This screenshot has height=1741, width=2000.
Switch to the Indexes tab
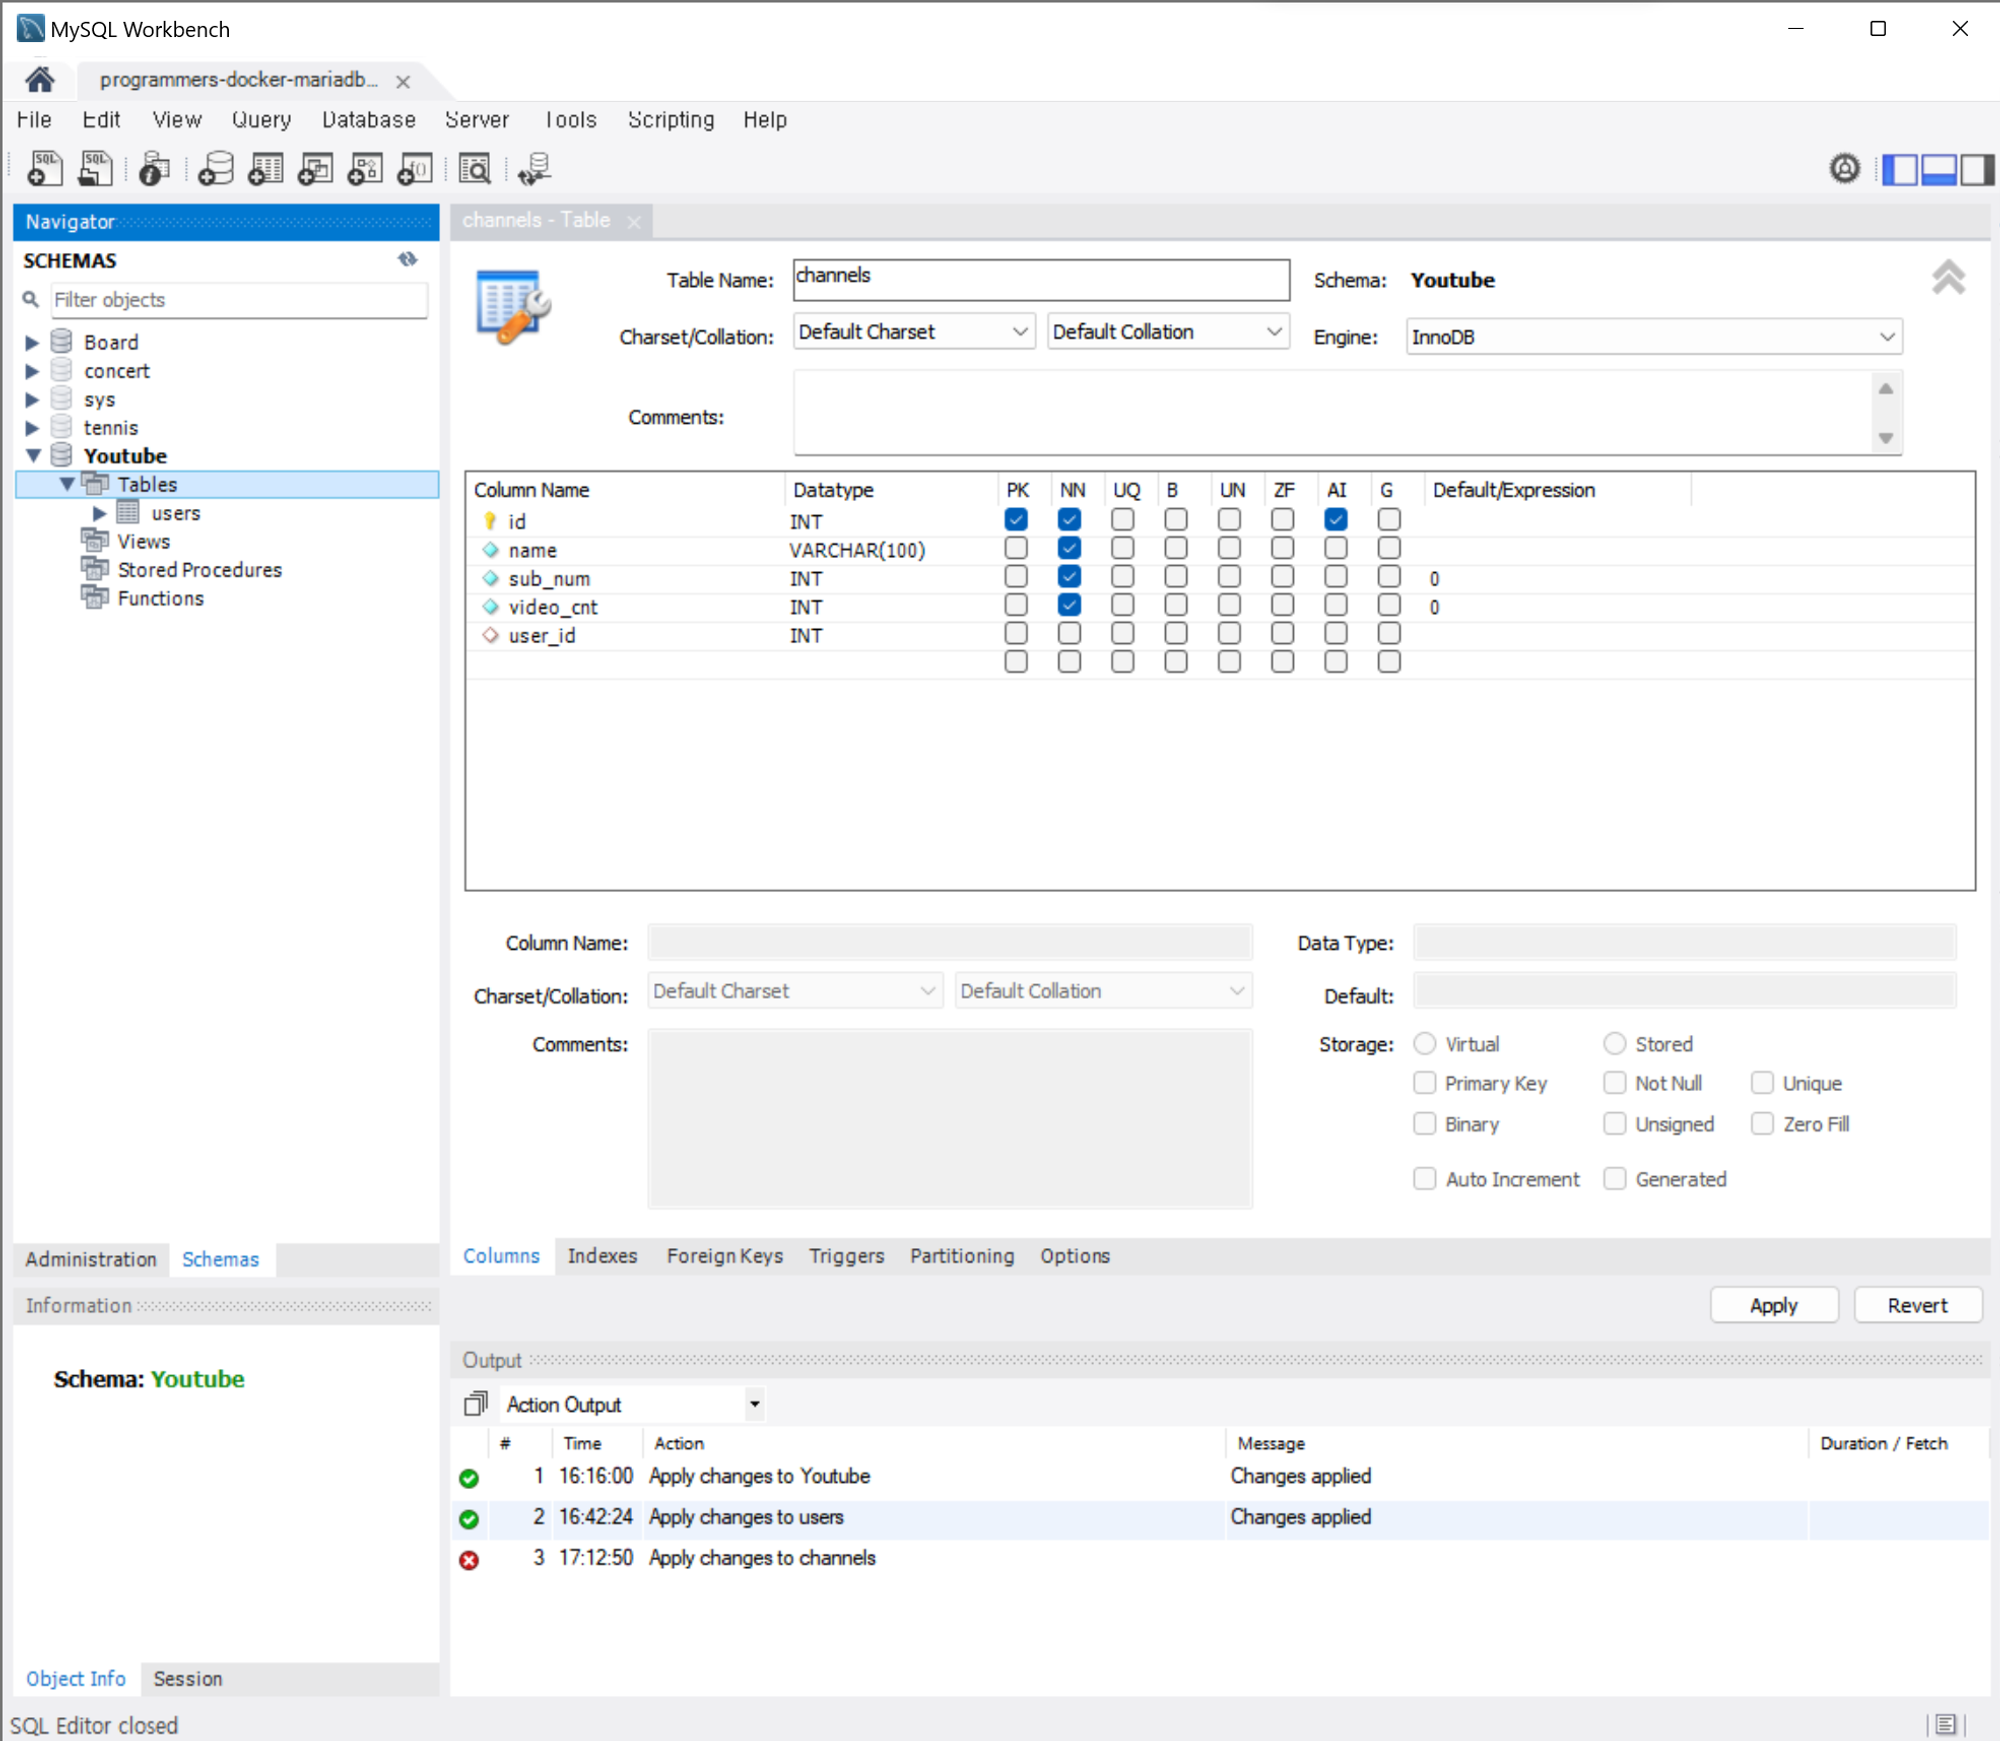click(x=602, y=1256)
